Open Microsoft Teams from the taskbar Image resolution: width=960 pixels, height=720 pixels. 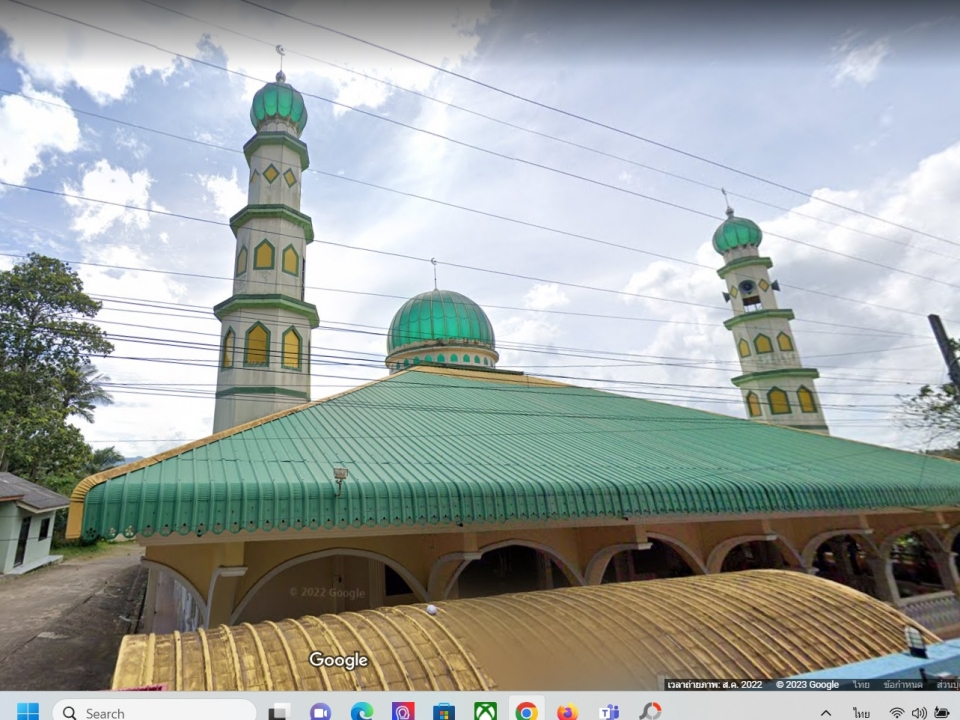608,712
